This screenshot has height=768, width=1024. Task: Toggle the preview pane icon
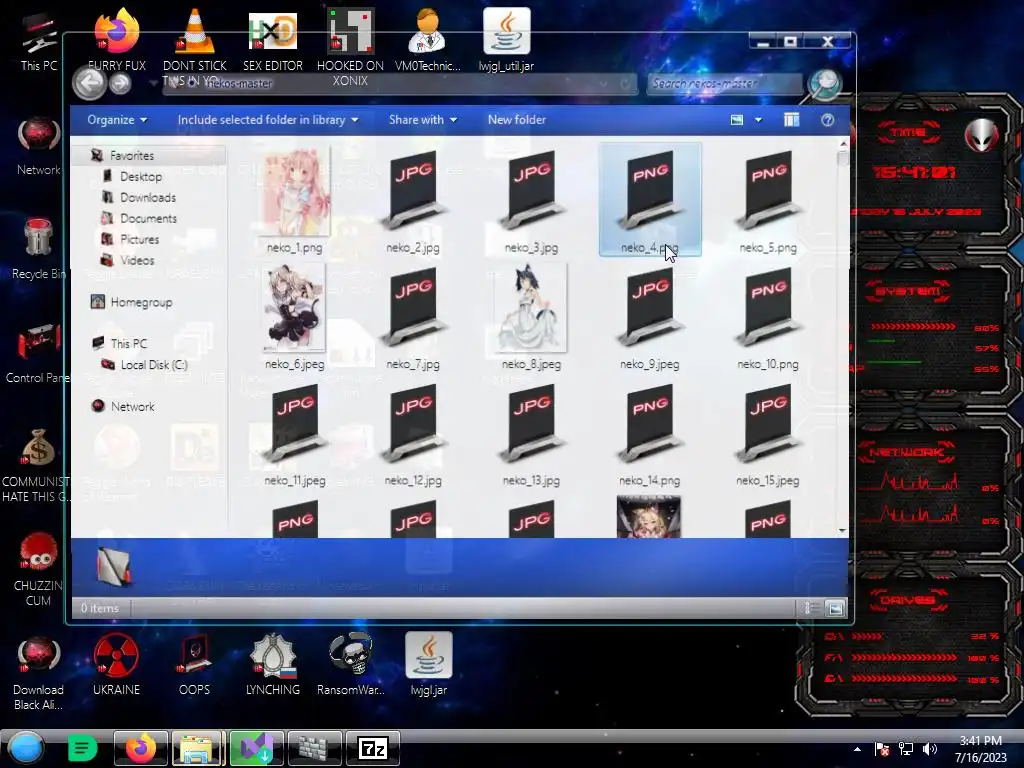pyautogui.click(x=792, y=120)
